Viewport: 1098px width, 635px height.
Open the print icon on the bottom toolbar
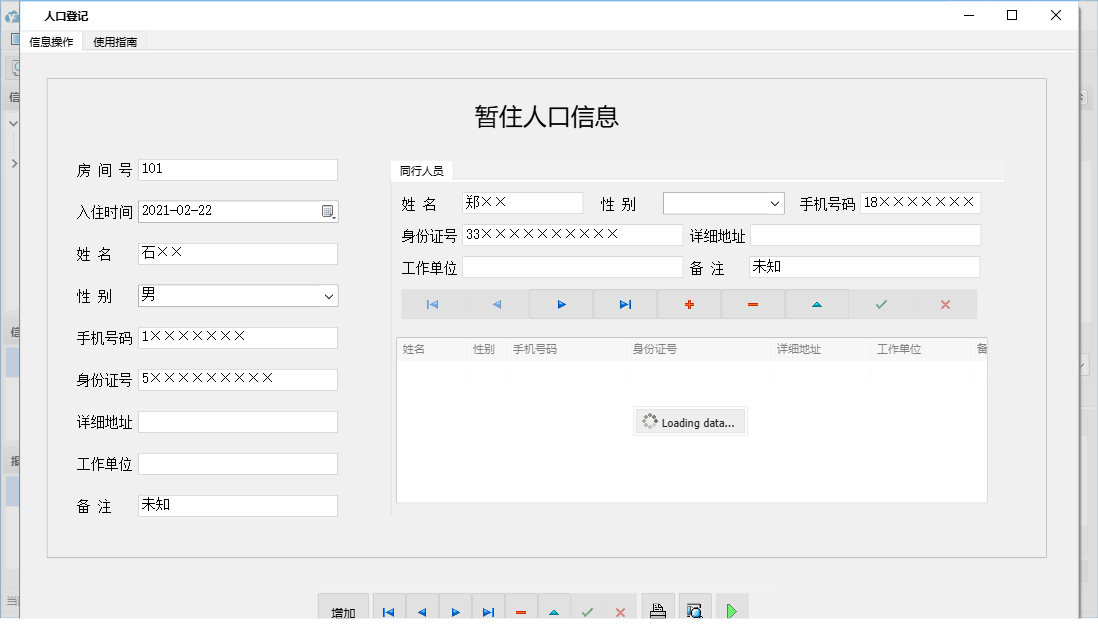pyautogui.click(x=657, y=607)
